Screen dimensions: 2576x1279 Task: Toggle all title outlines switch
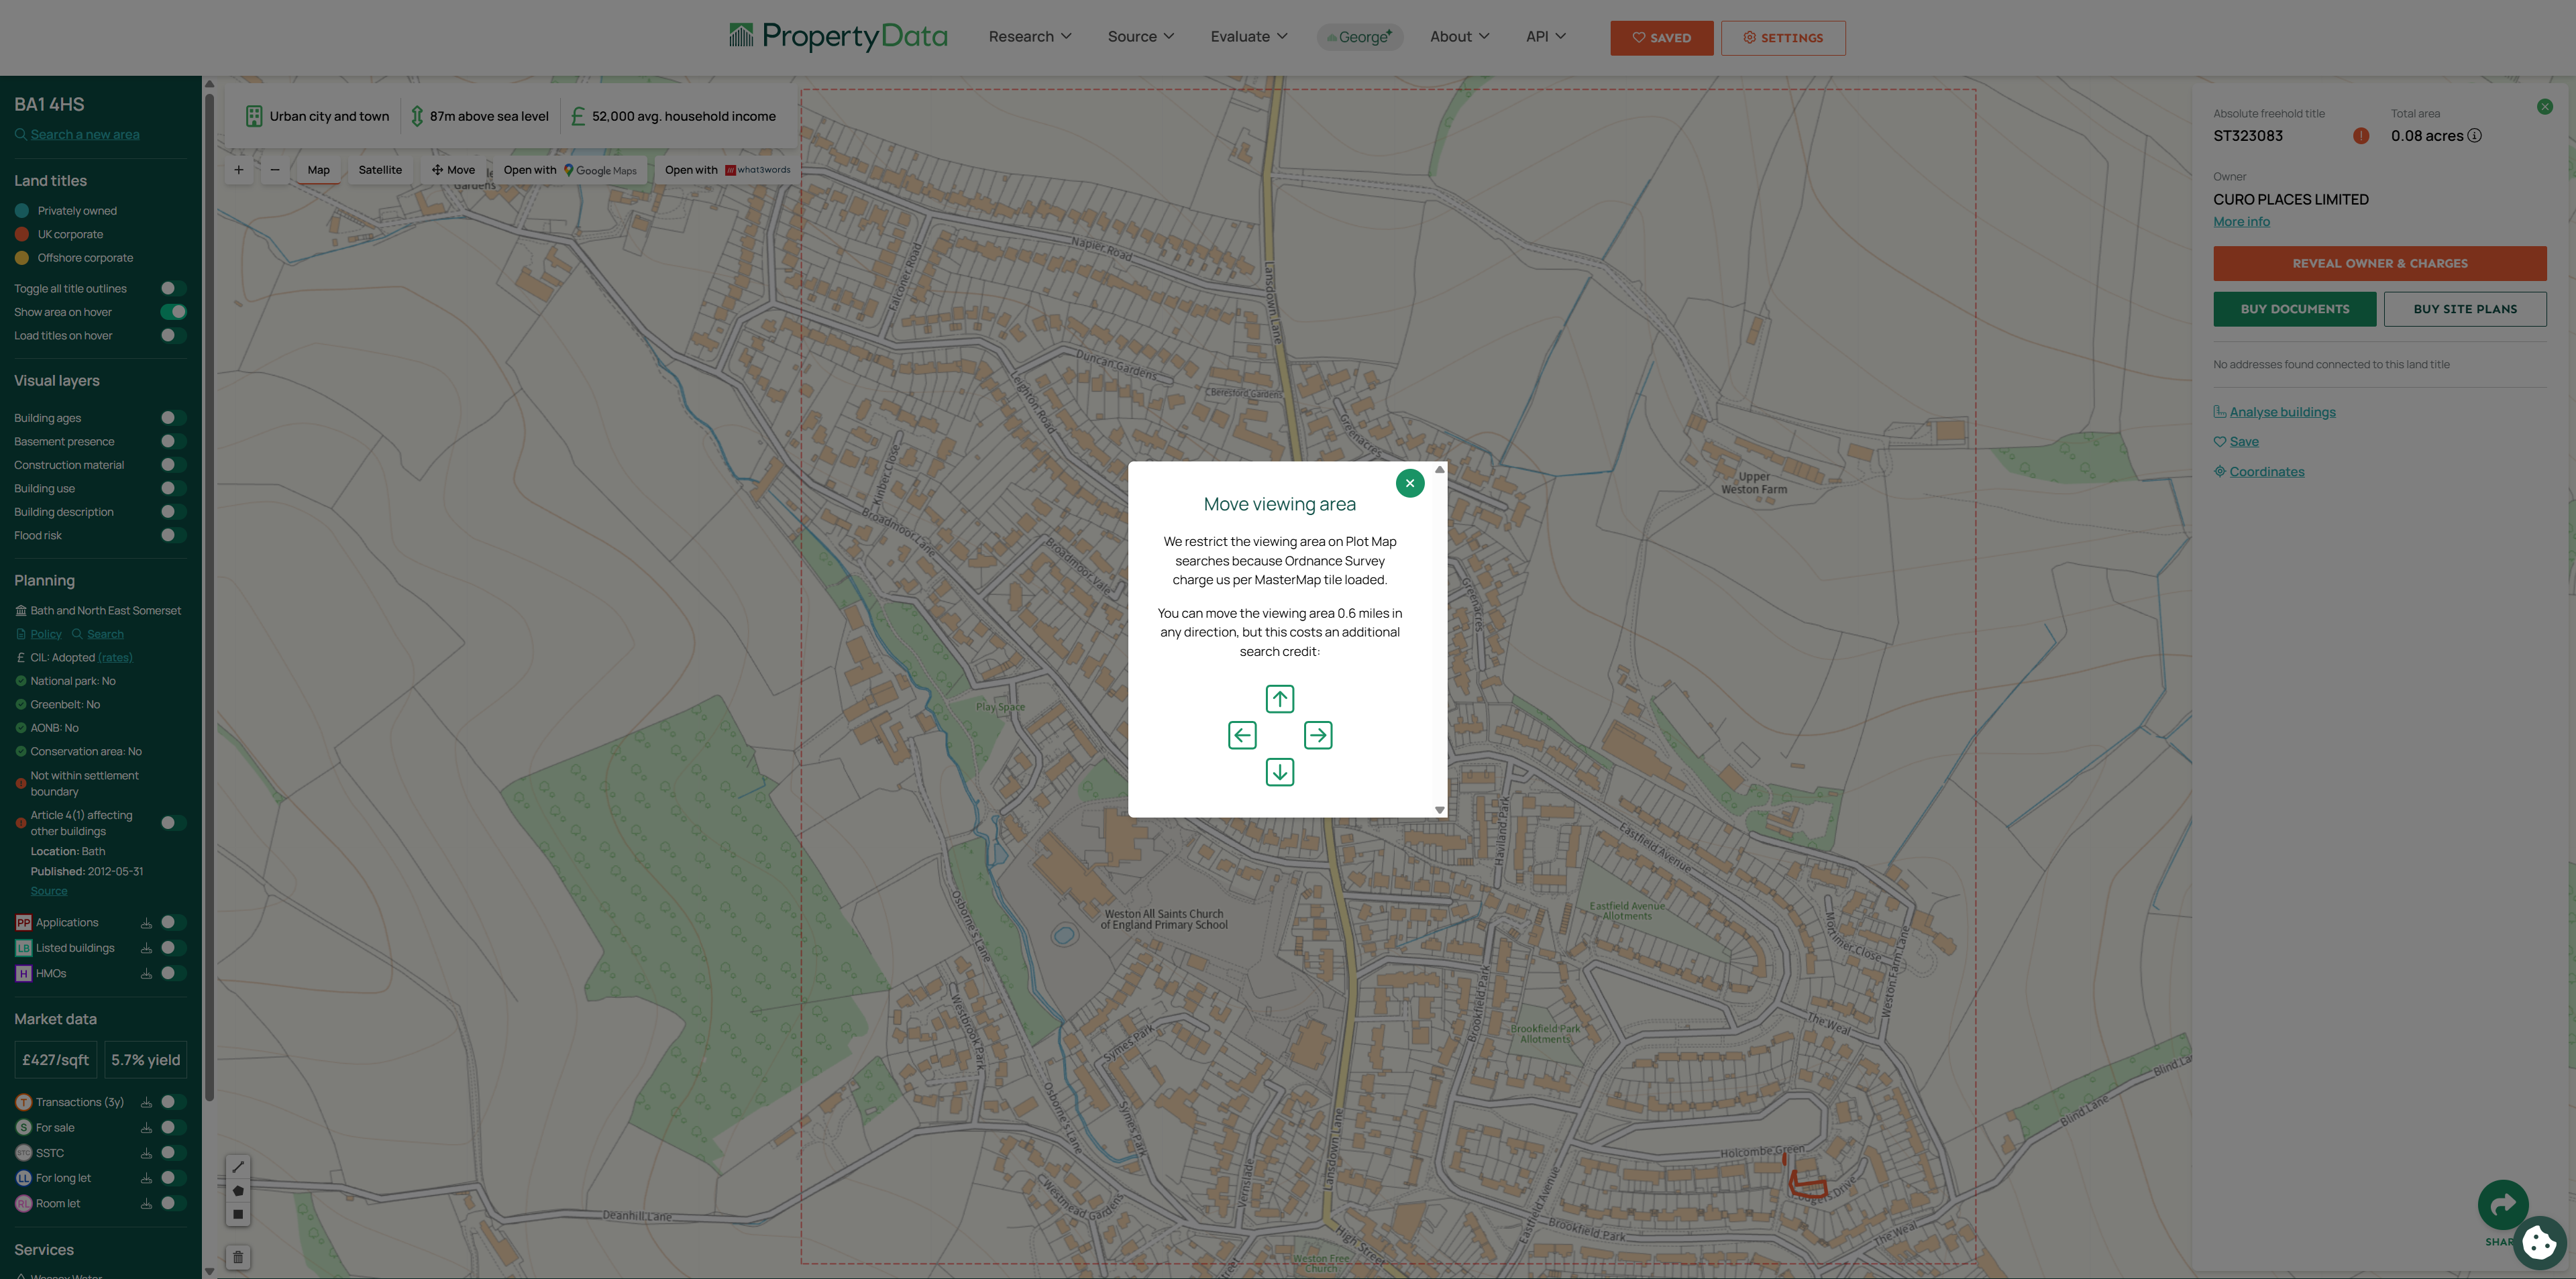point(173,289)
